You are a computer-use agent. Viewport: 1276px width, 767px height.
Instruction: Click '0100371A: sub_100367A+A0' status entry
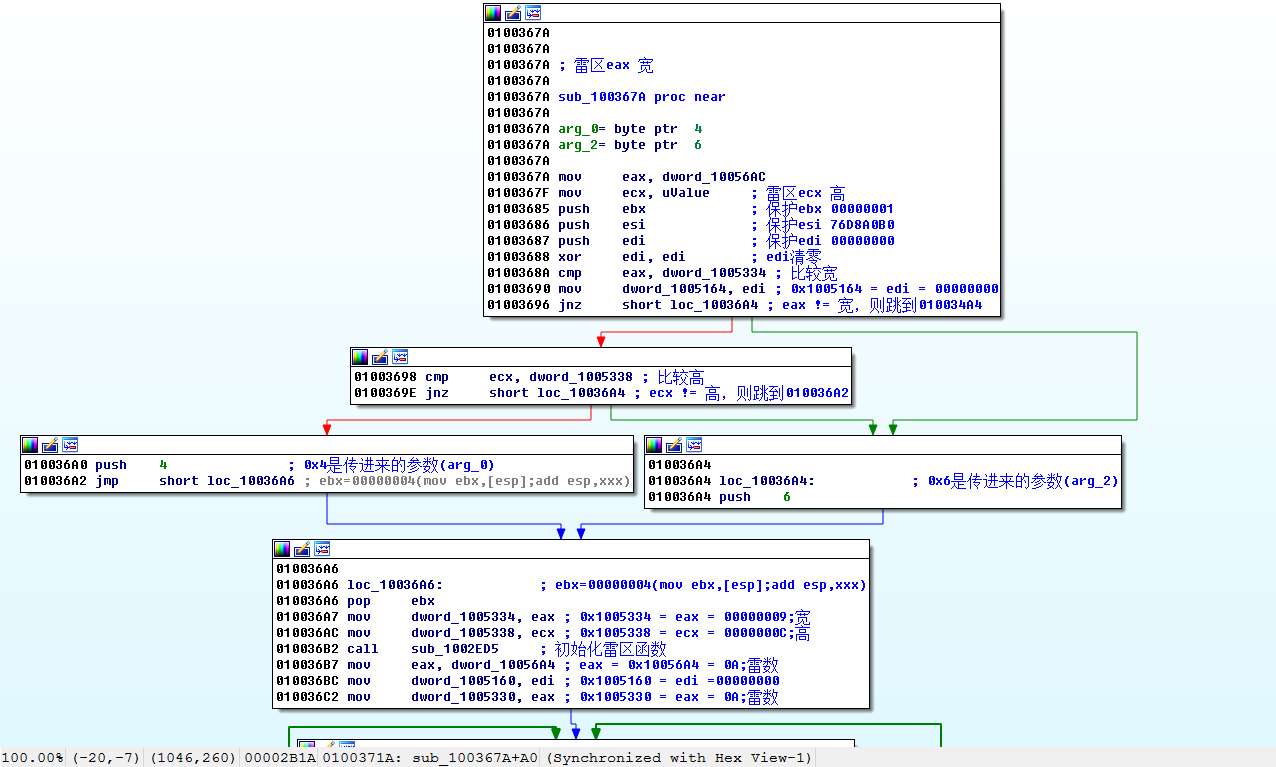point(430,757)
